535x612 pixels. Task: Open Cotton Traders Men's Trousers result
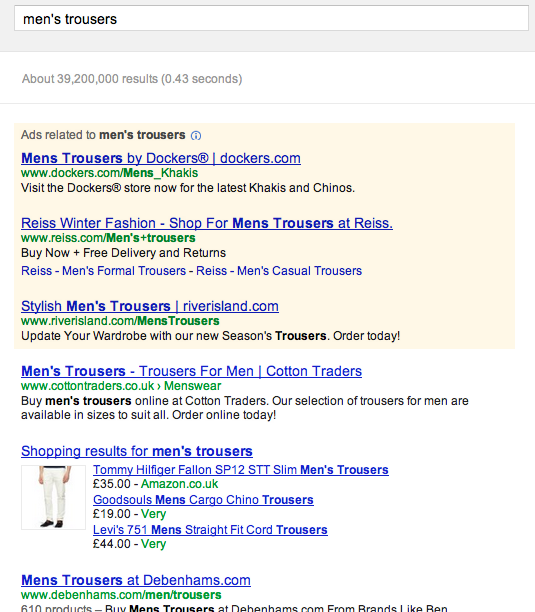191,371
